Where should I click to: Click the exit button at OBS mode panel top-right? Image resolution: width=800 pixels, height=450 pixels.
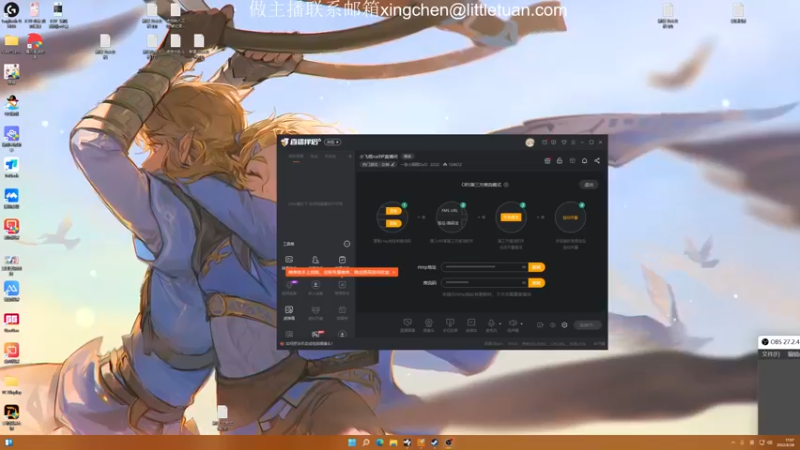pos(589,185)
